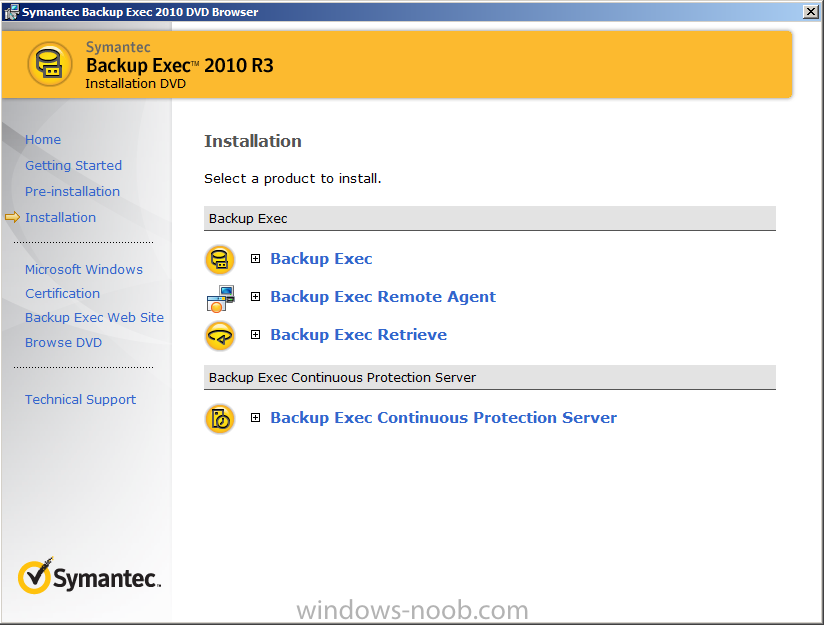Expand the Continuous Protection Server entry
The image size is (824, 625).
point(255,417)
